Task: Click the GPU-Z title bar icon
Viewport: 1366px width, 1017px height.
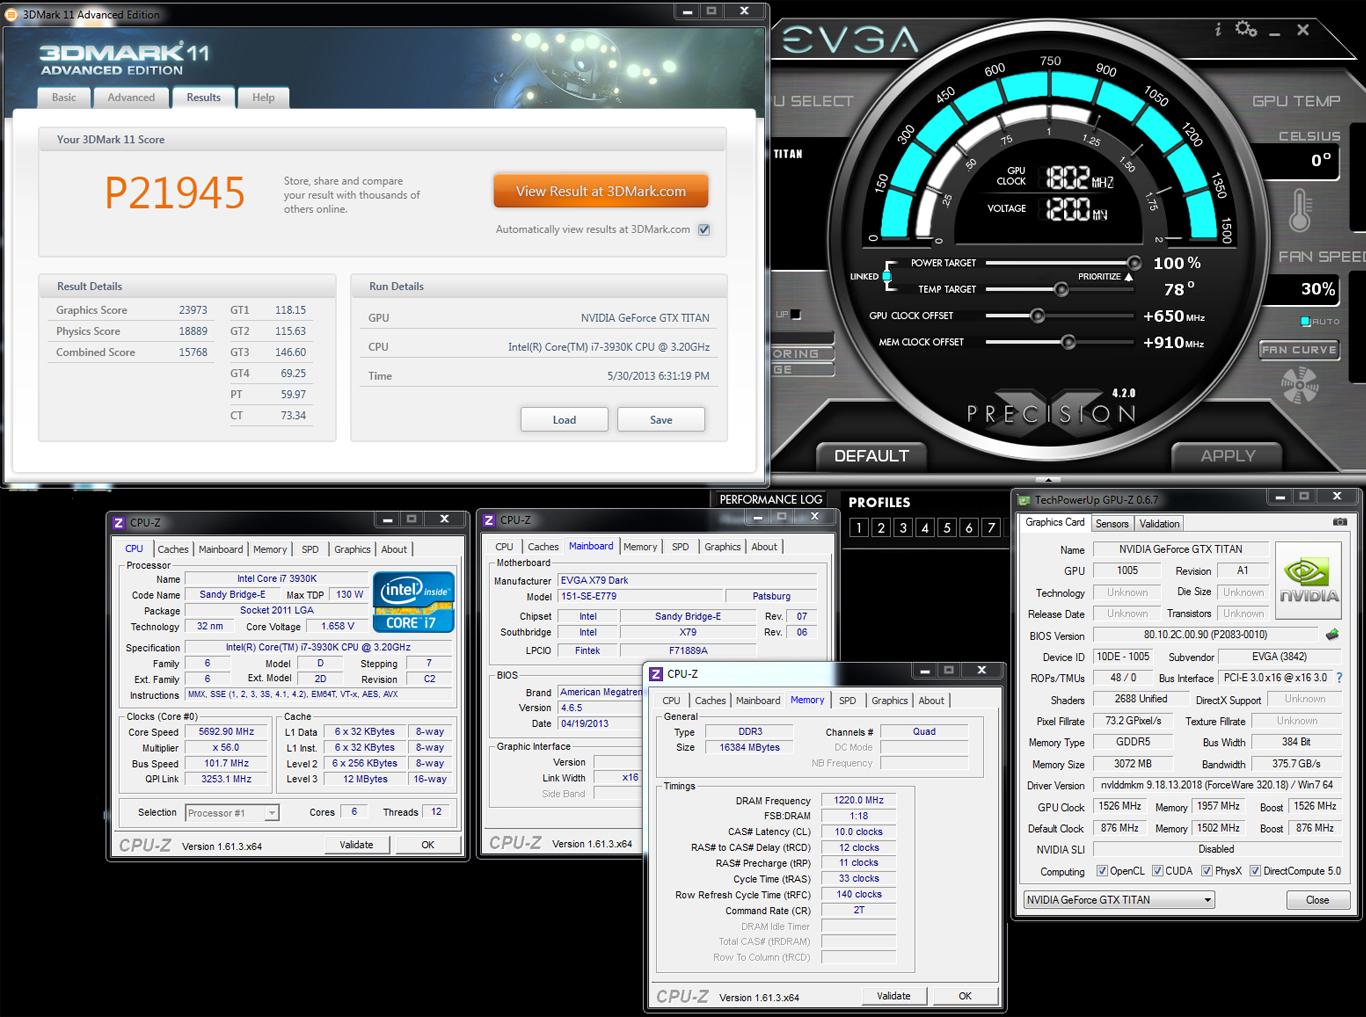Action: pyautogui.click(x=1024, y=499)
